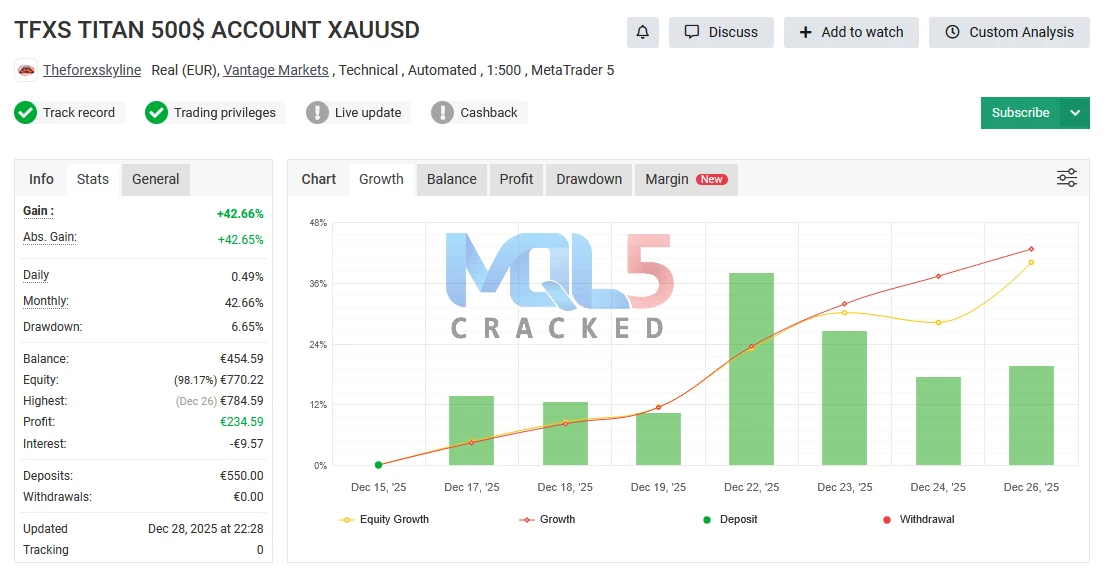Open the General tab
The image size is (1120, 568).
[x=155, y=180]
